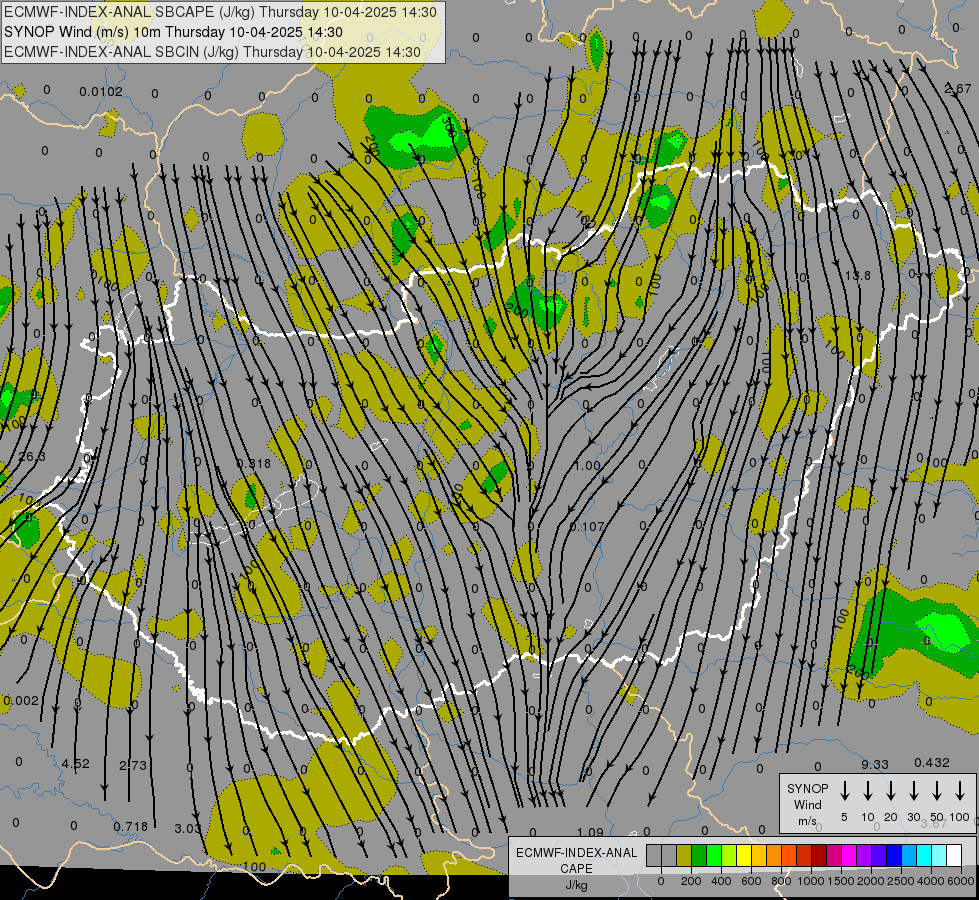Pick the red swatch left of 1000 tick
979x900 pixels.
click(804, 855)
